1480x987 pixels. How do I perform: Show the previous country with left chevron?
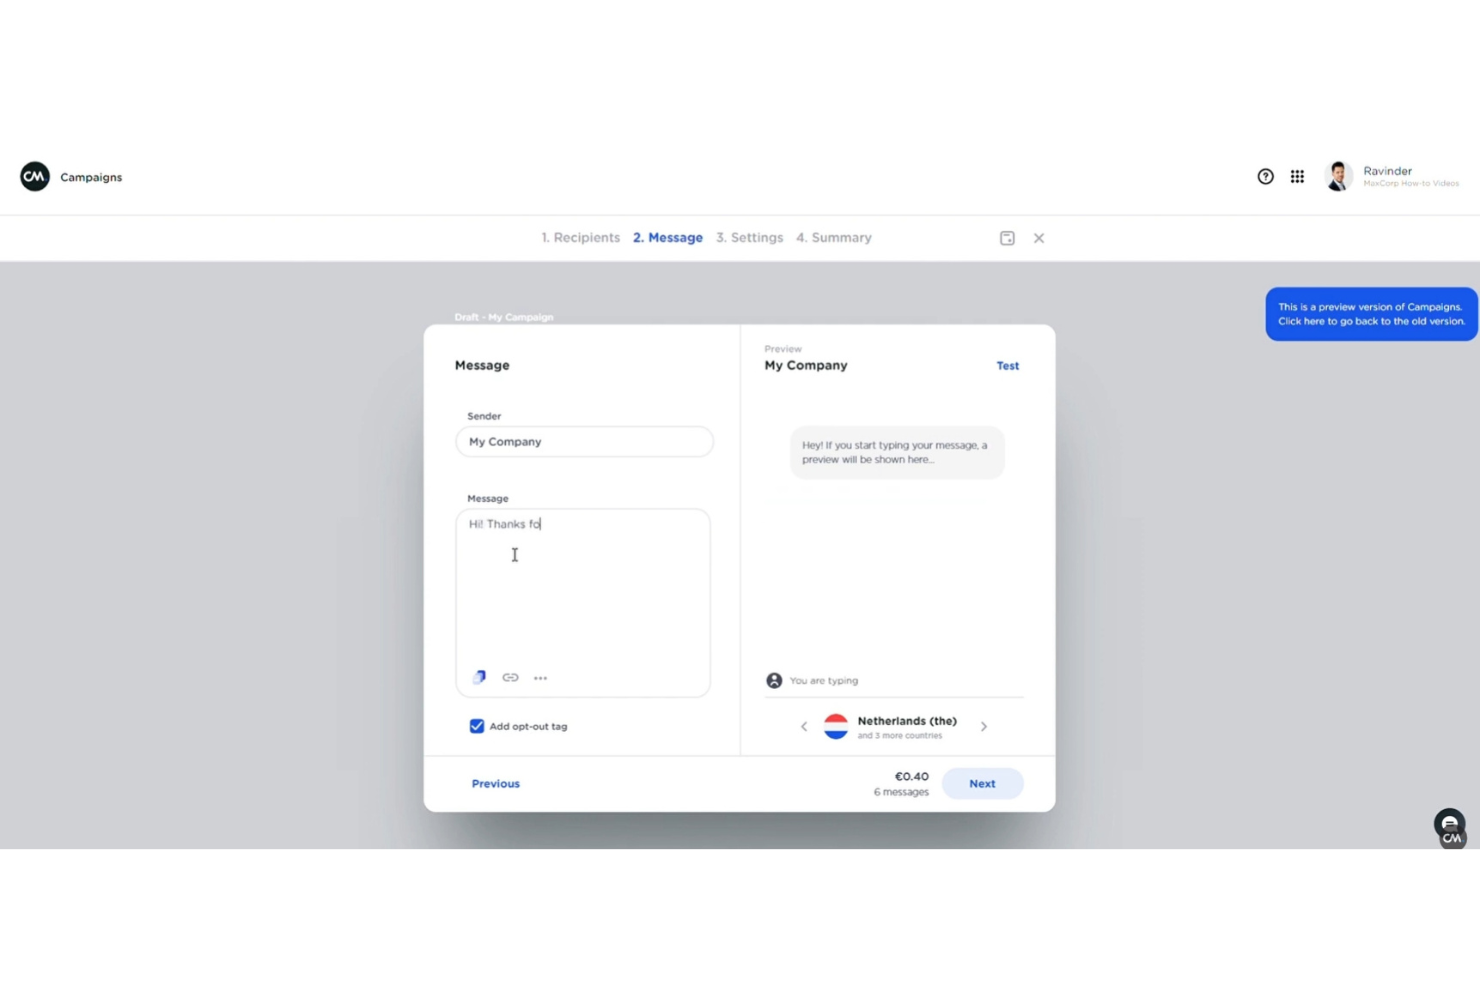pyautogui.click(x=803, y=726)
